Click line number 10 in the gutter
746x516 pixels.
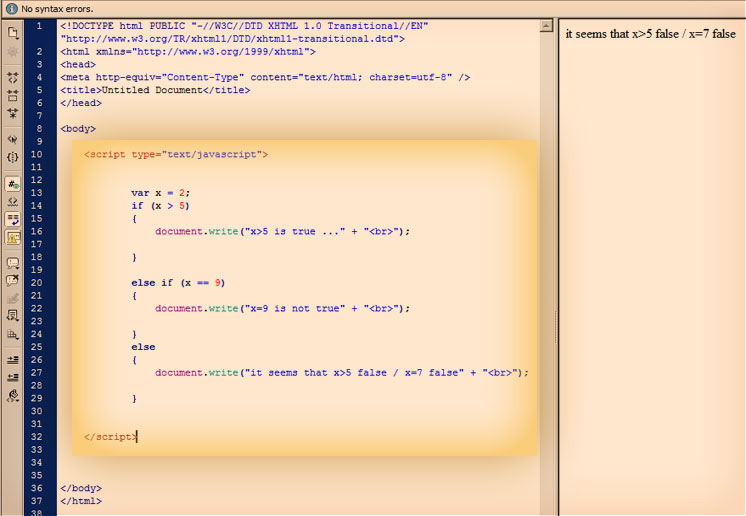point(37,154)
